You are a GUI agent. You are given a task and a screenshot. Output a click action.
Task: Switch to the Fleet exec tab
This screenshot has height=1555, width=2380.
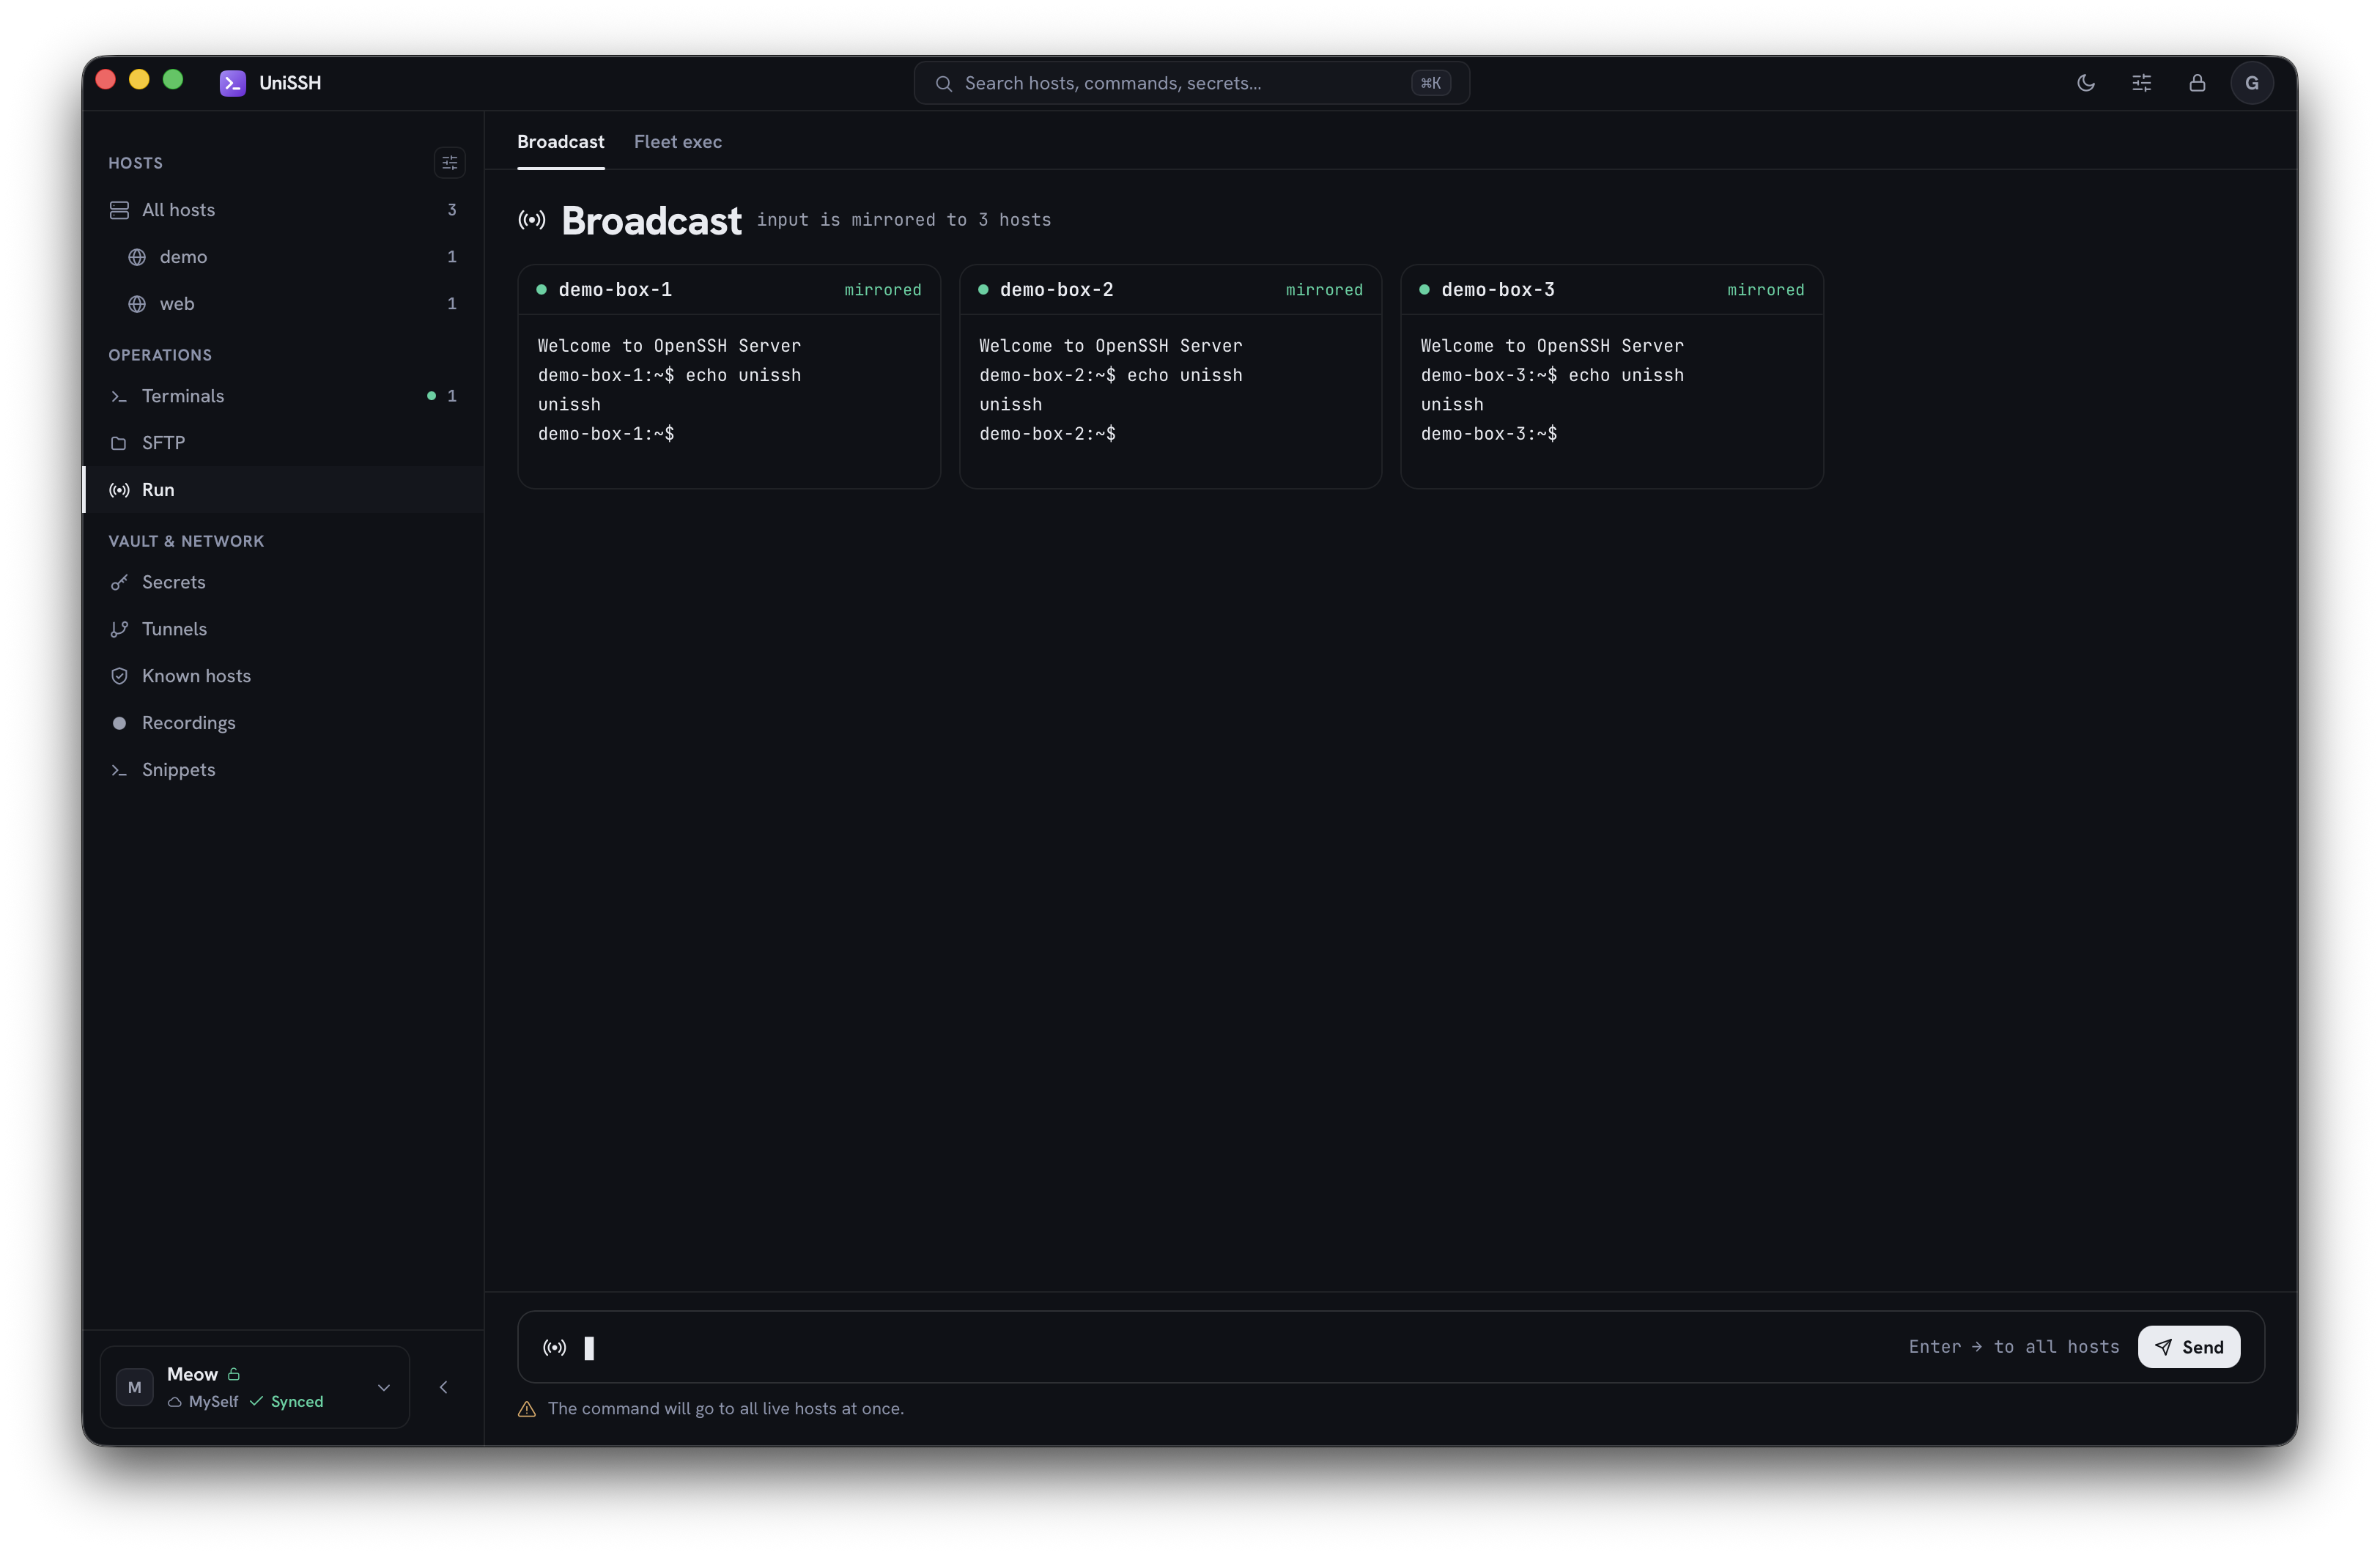click(x=678, y=142)
